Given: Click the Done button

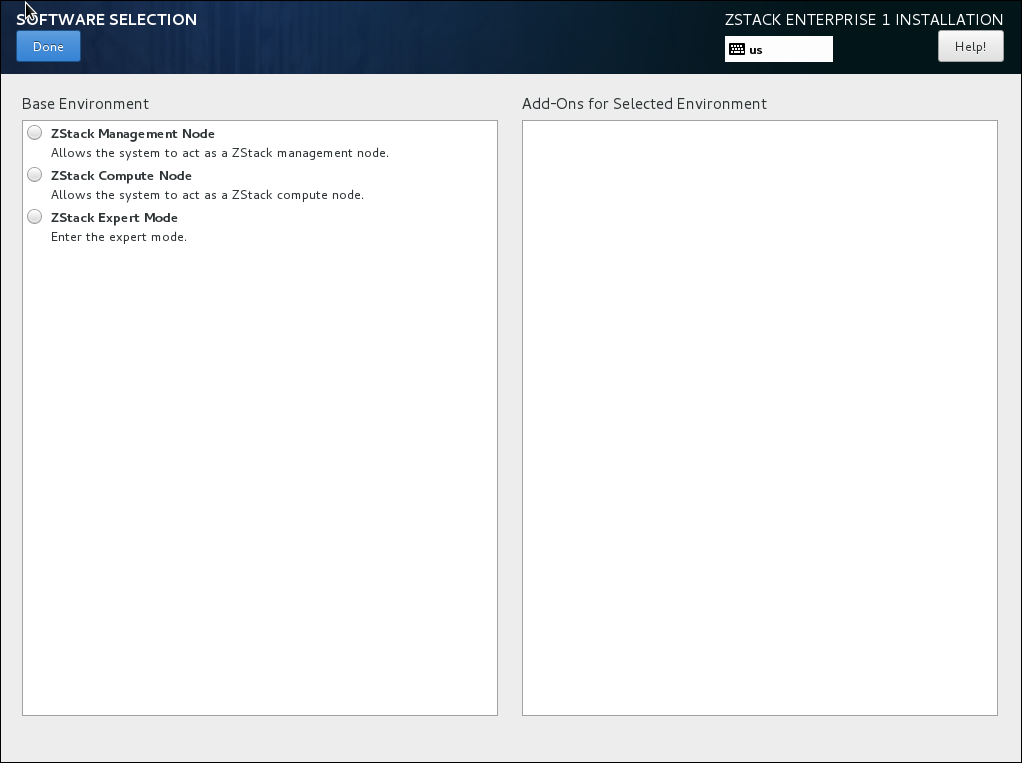Looking at the screenshot, I should [48, 46].
